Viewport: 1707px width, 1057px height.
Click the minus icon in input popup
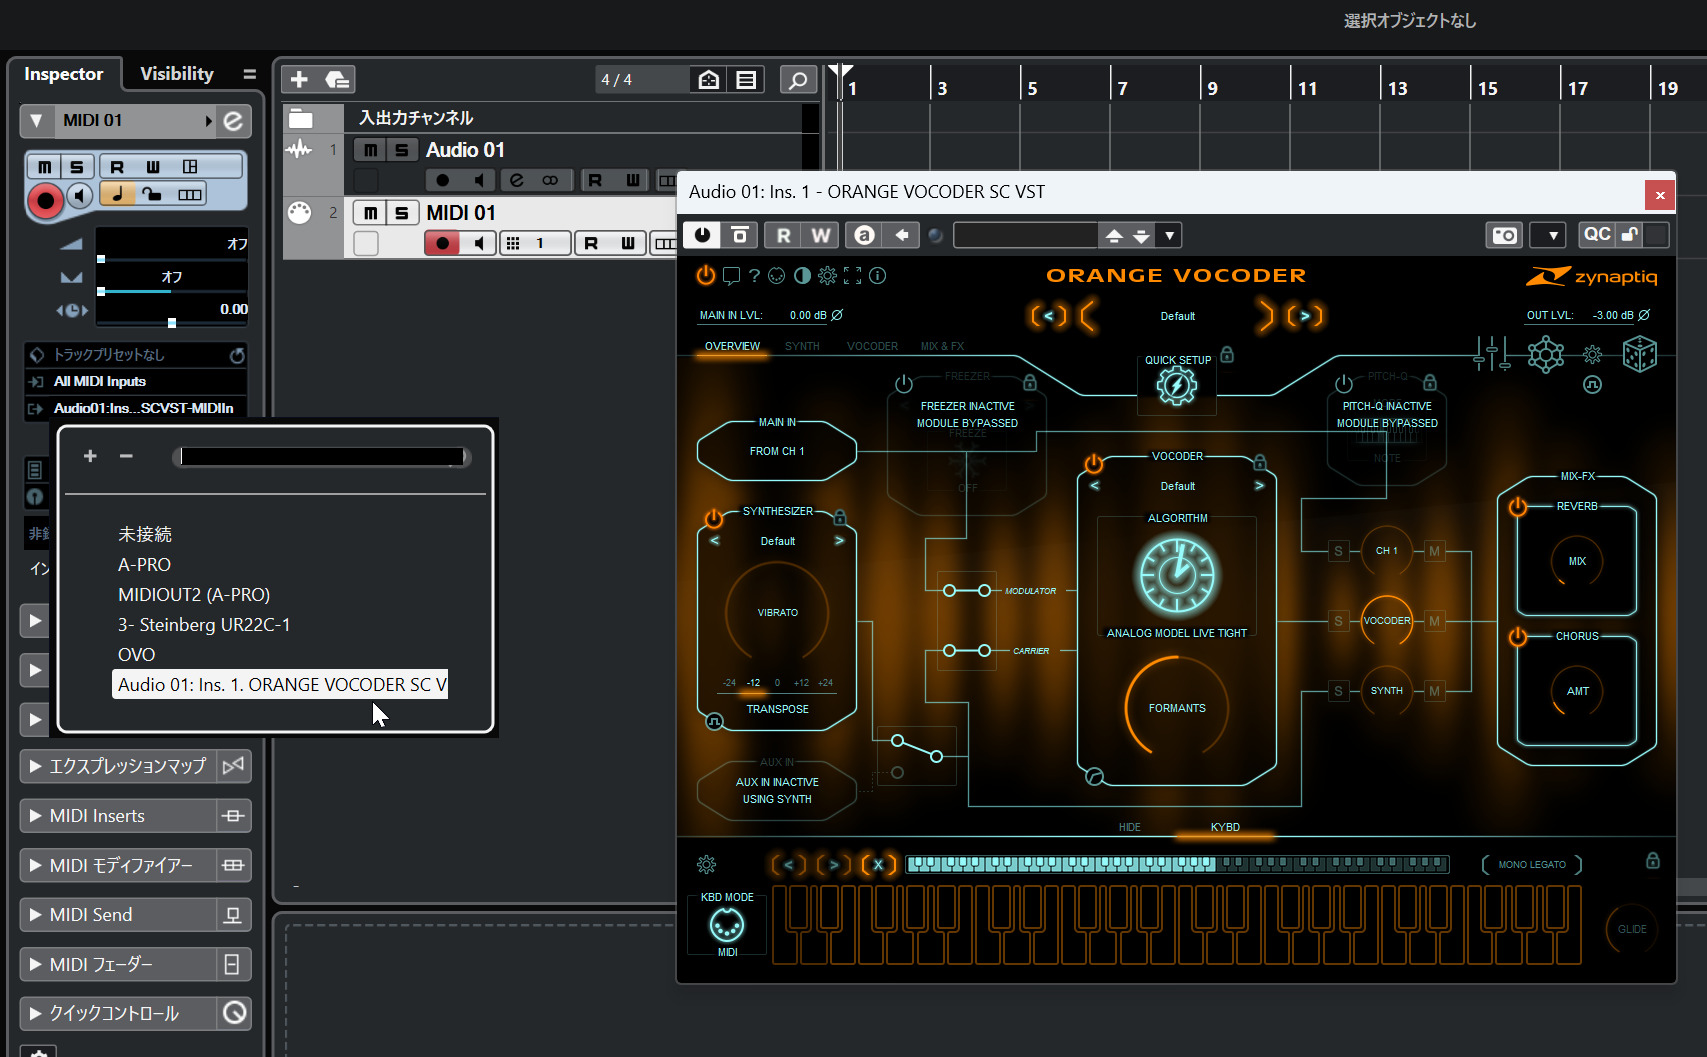(x=126, y=456)
